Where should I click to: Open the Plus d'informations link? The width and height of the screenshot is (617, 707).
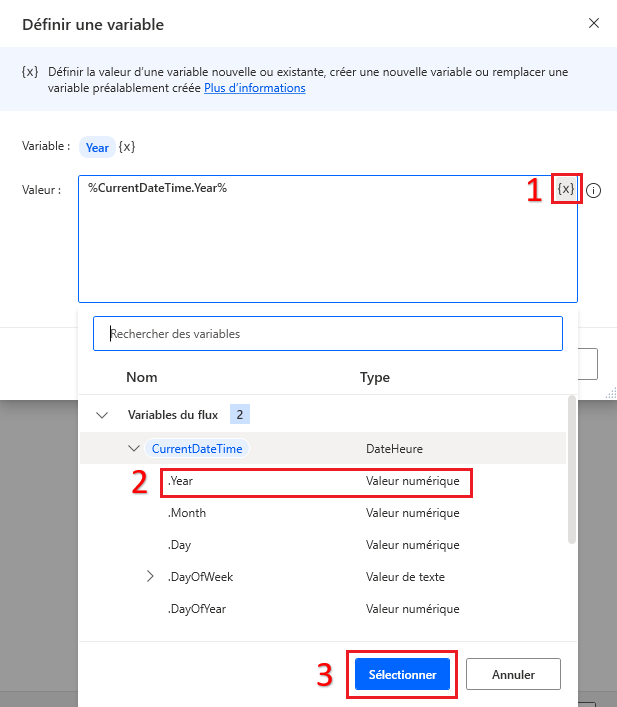coord(255,88)
